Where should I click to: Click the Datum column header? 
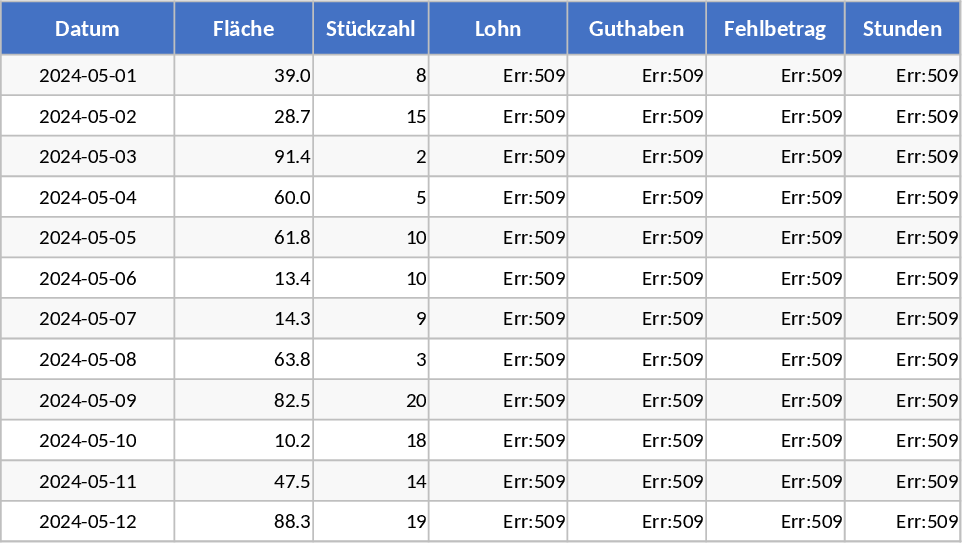click(x=87, y=28)
